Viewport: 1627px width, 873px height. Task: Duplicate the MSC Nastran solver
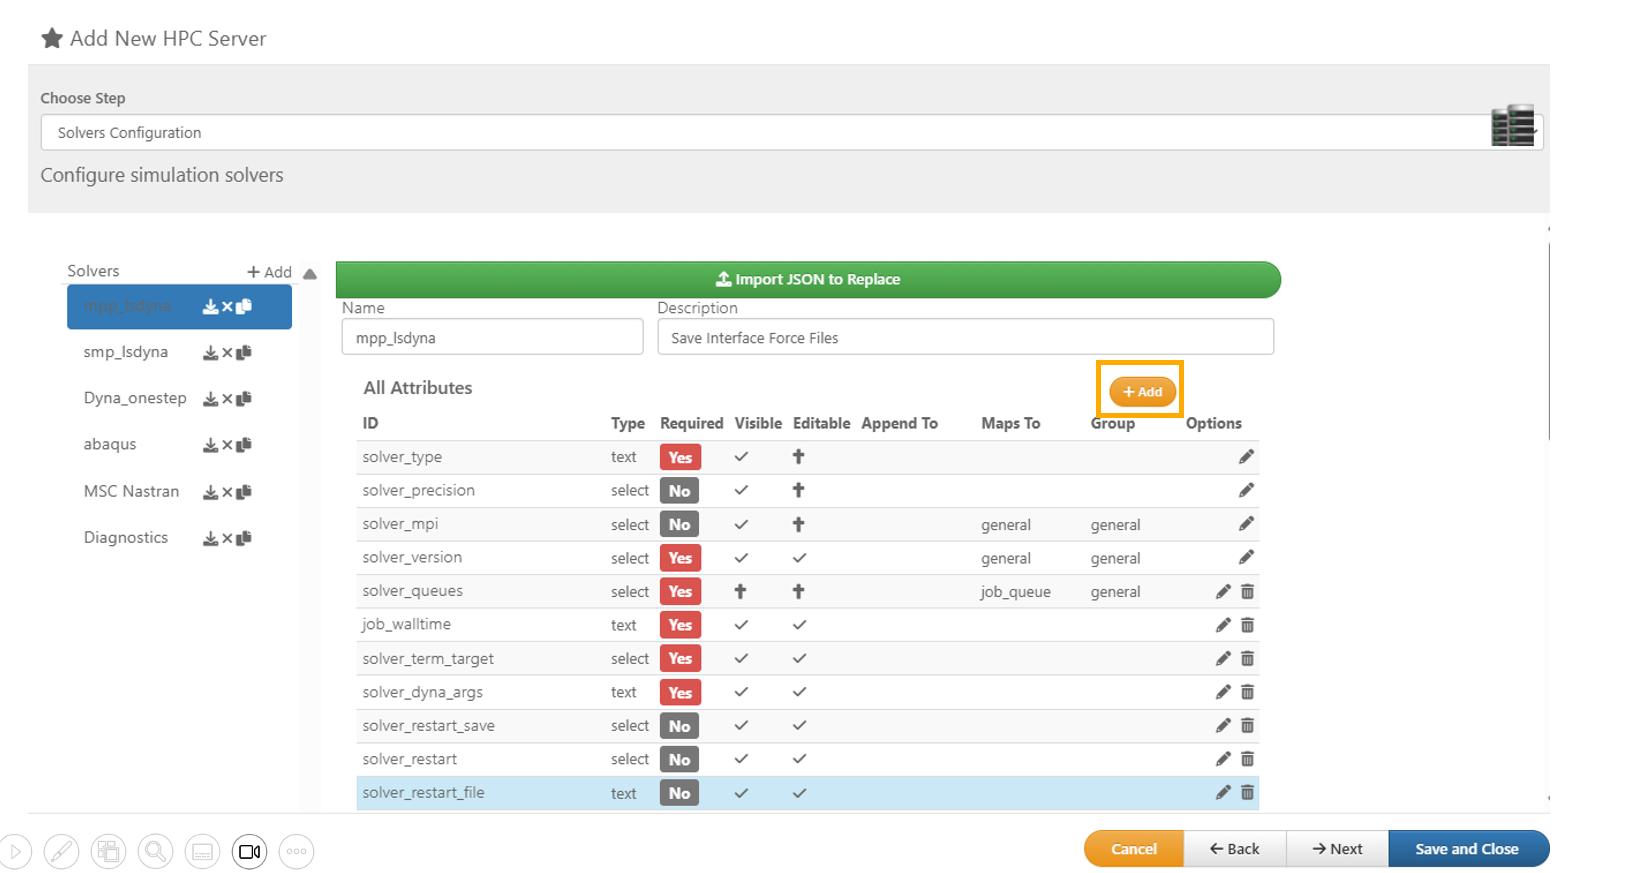point(244,492)
